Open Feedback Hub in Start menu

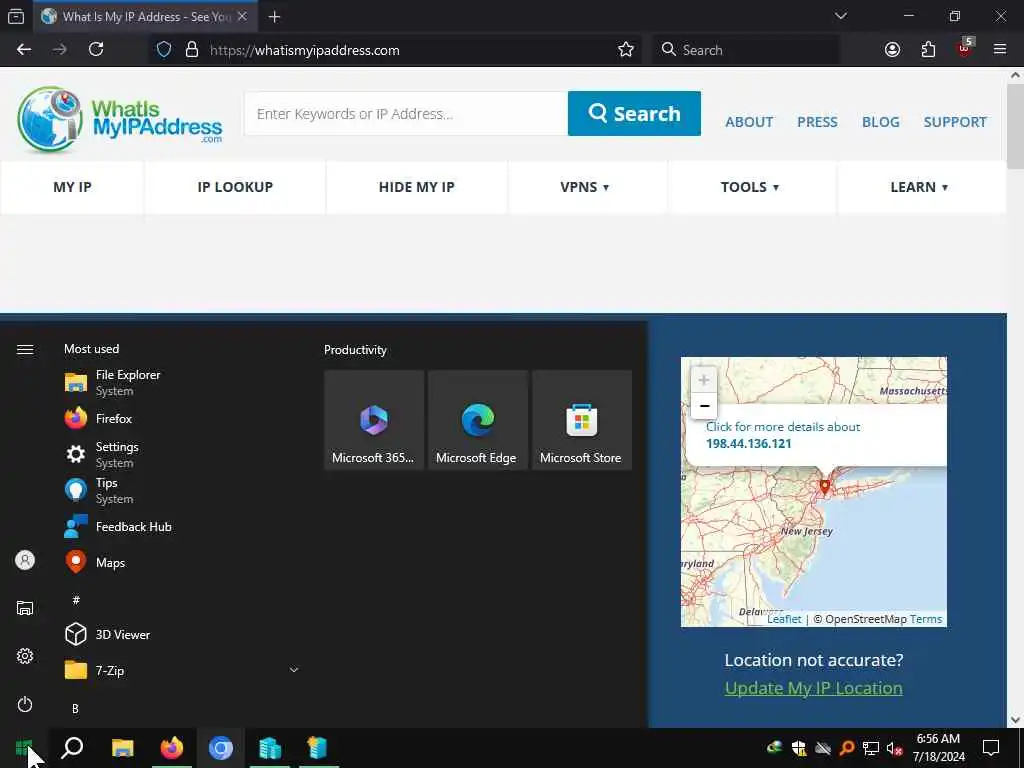pos(183,526)
